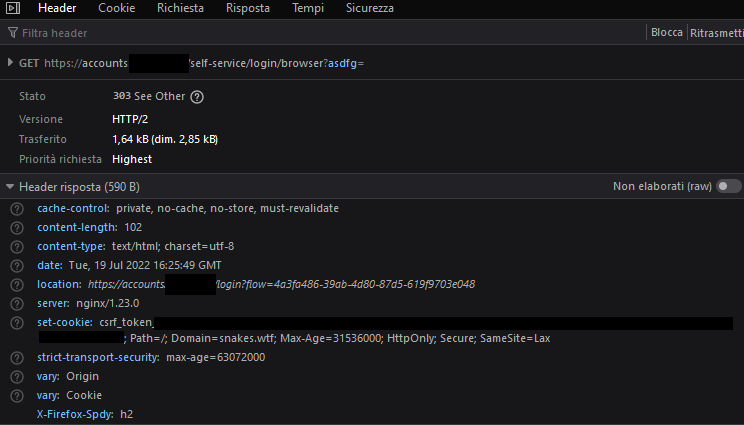Focus the Filtra header input field
Image resolution: width=744 pixels, height=425 pixels.
coord(327,33)
